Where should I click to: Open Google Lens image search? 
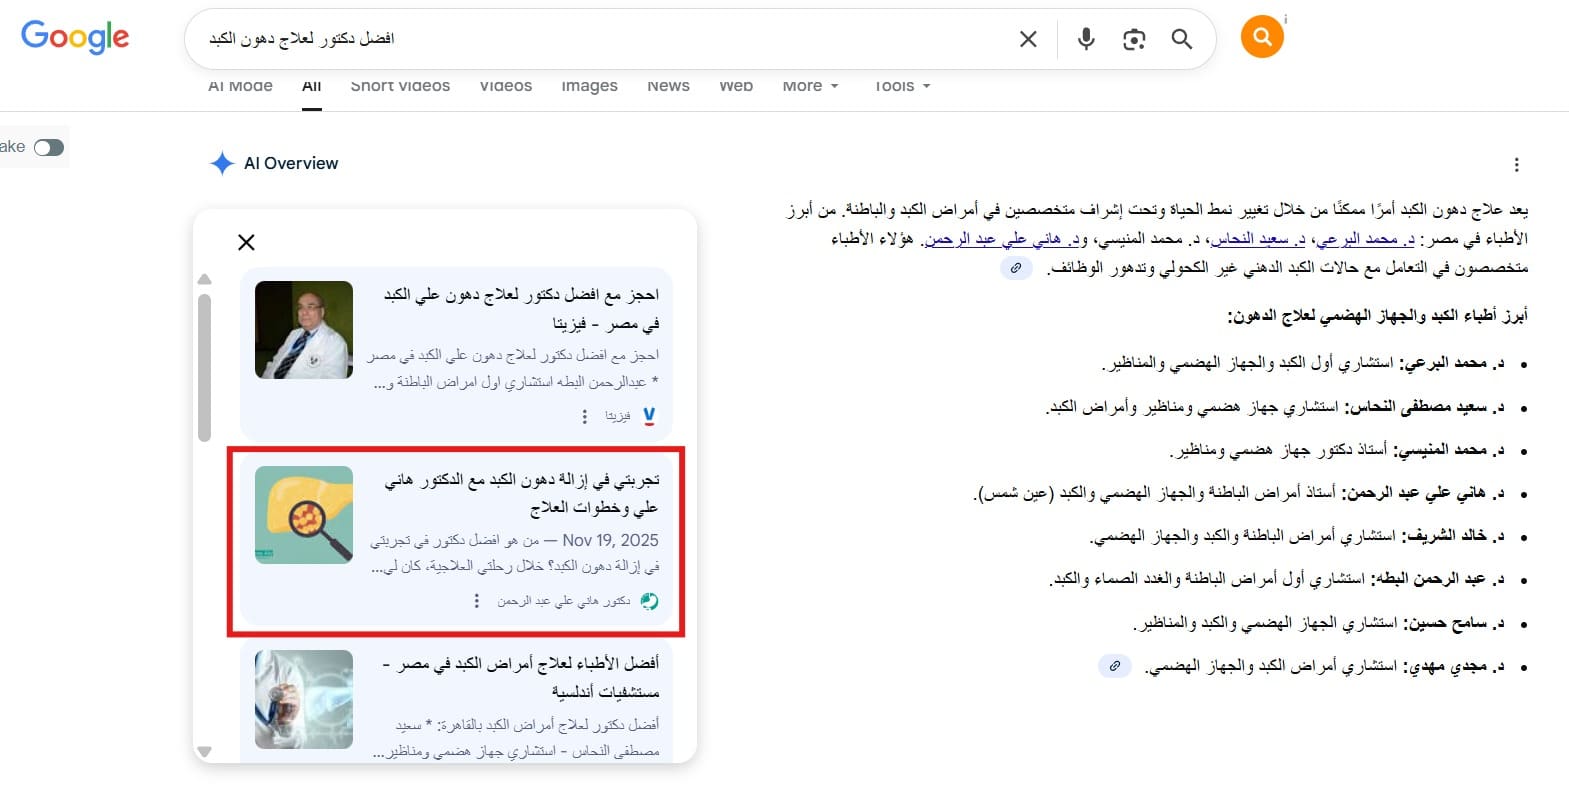(1133, 39)
